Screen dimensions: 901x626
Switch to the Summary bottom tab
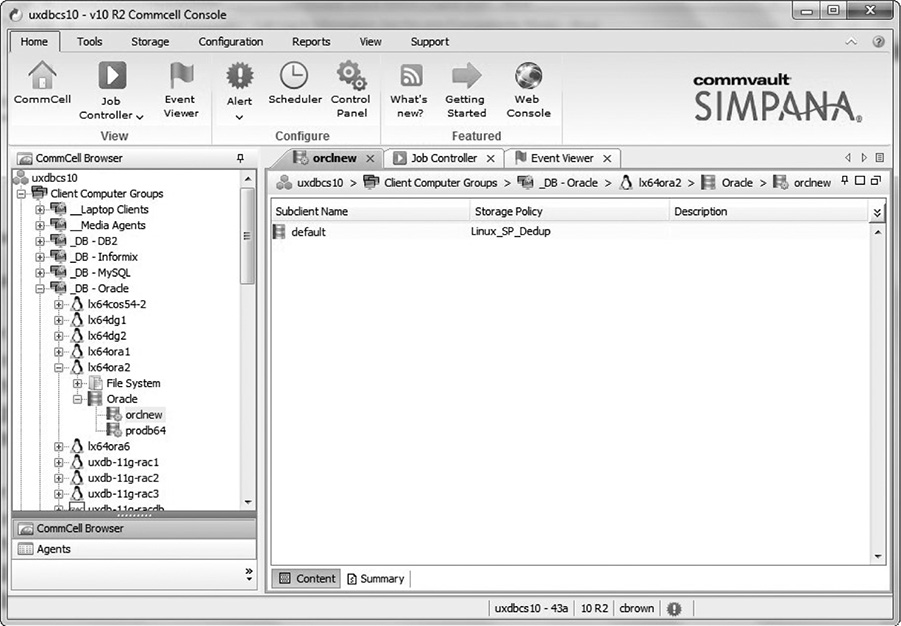(376, 579)
